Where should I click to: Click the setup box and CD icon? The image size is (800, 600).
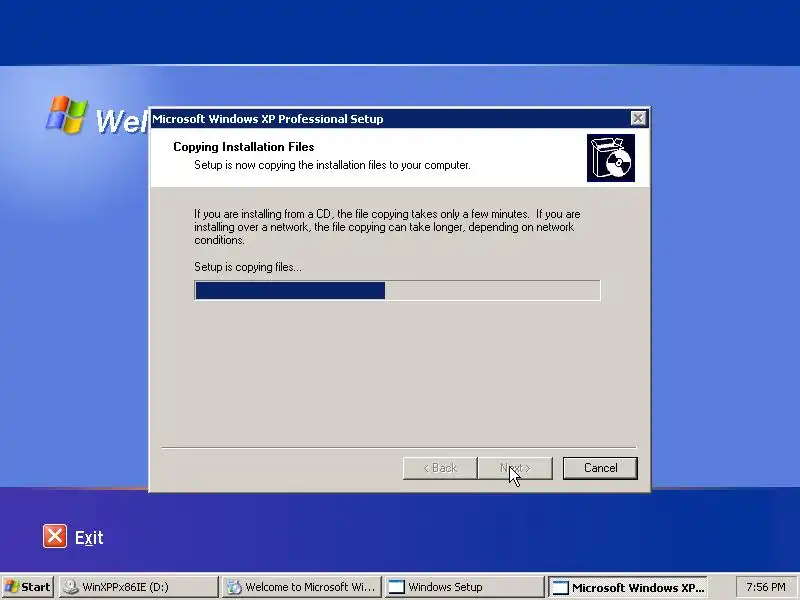611,158
